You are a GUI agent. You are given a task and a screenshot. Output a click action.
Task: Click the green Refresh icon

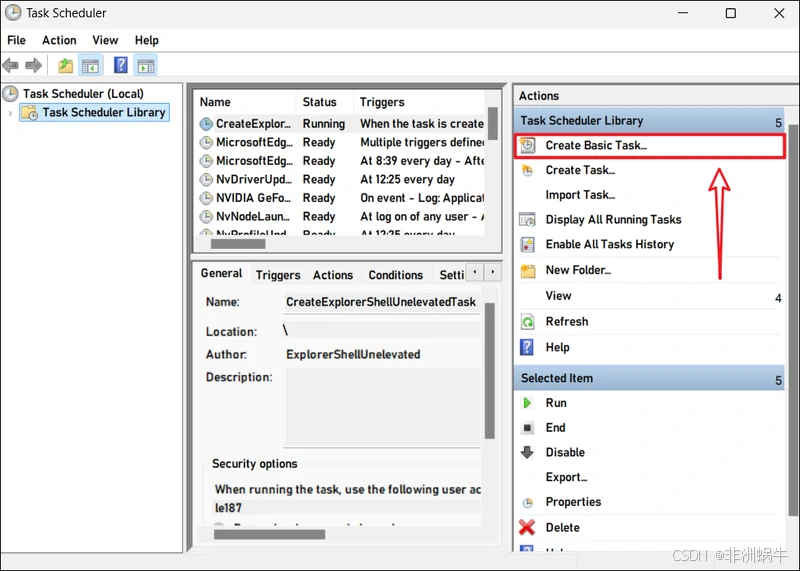tap(527, 321)
